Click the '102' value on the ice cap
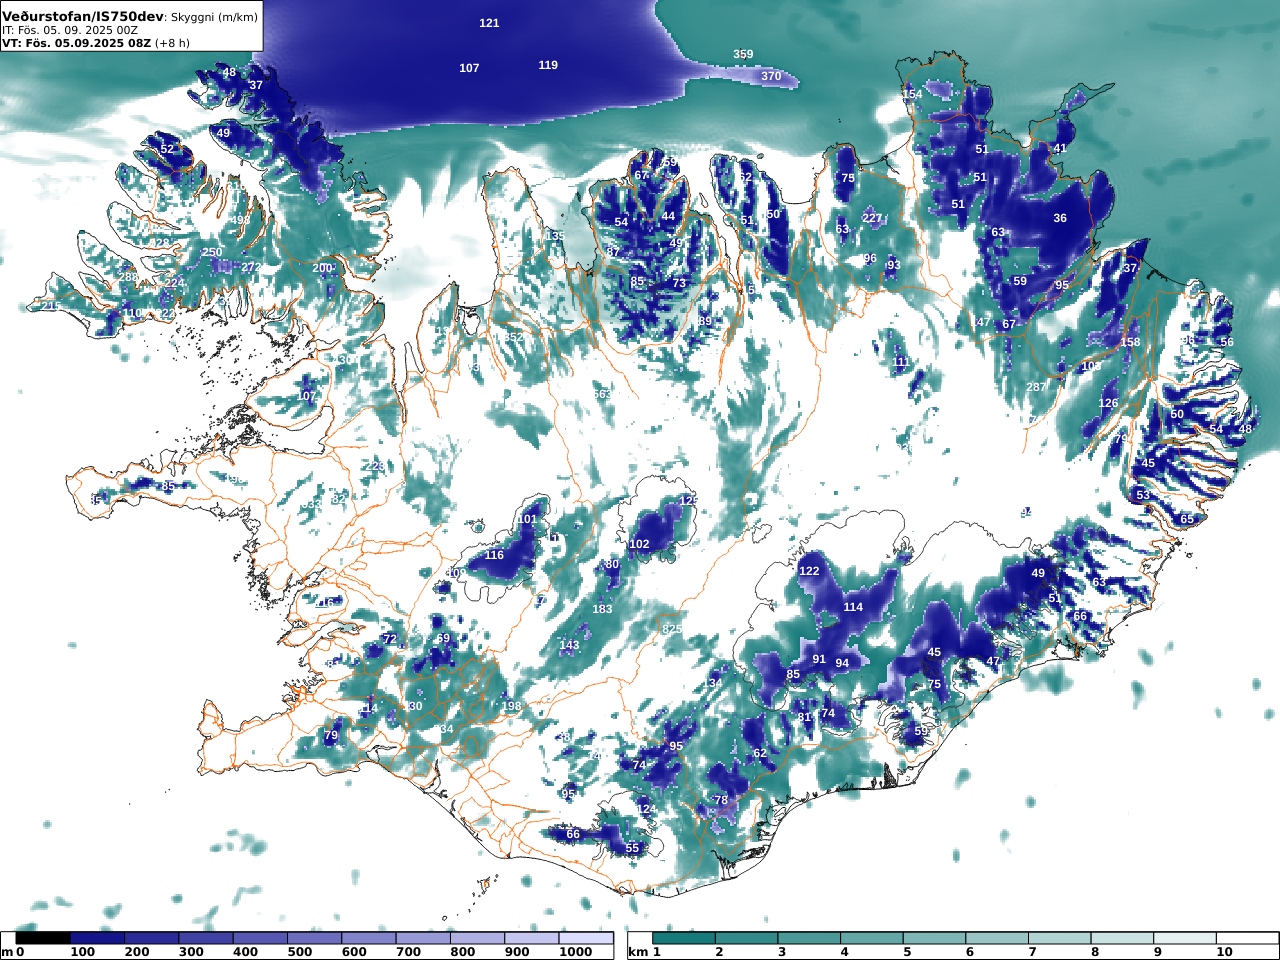The width and height of the screenshot is (1280, 960). coord(639,544)
